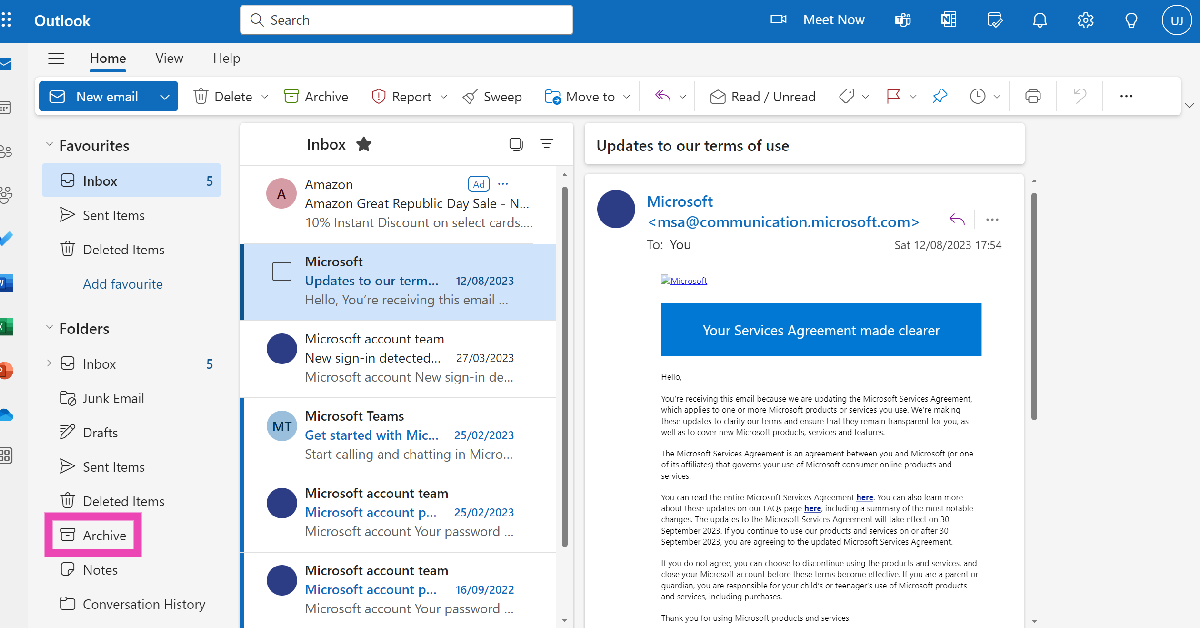This screenshot has height=628, width=1200.
Task: Open Settings gear icon
Action: (1085, 20)
